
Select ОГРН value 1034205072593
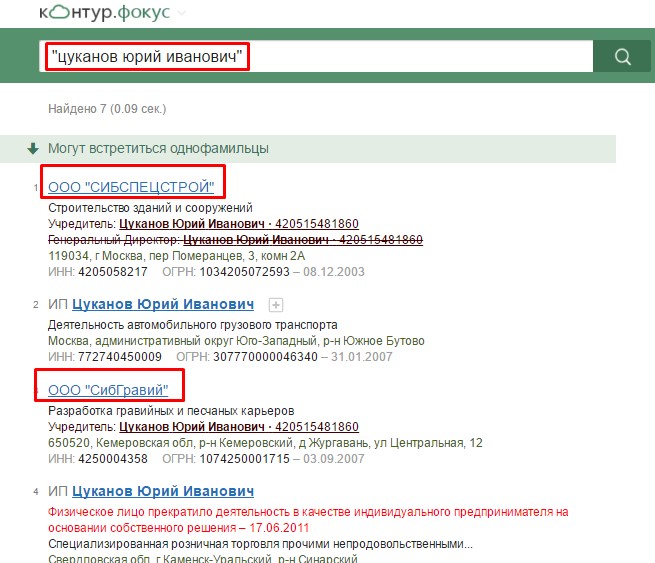[x=244, y=272]
